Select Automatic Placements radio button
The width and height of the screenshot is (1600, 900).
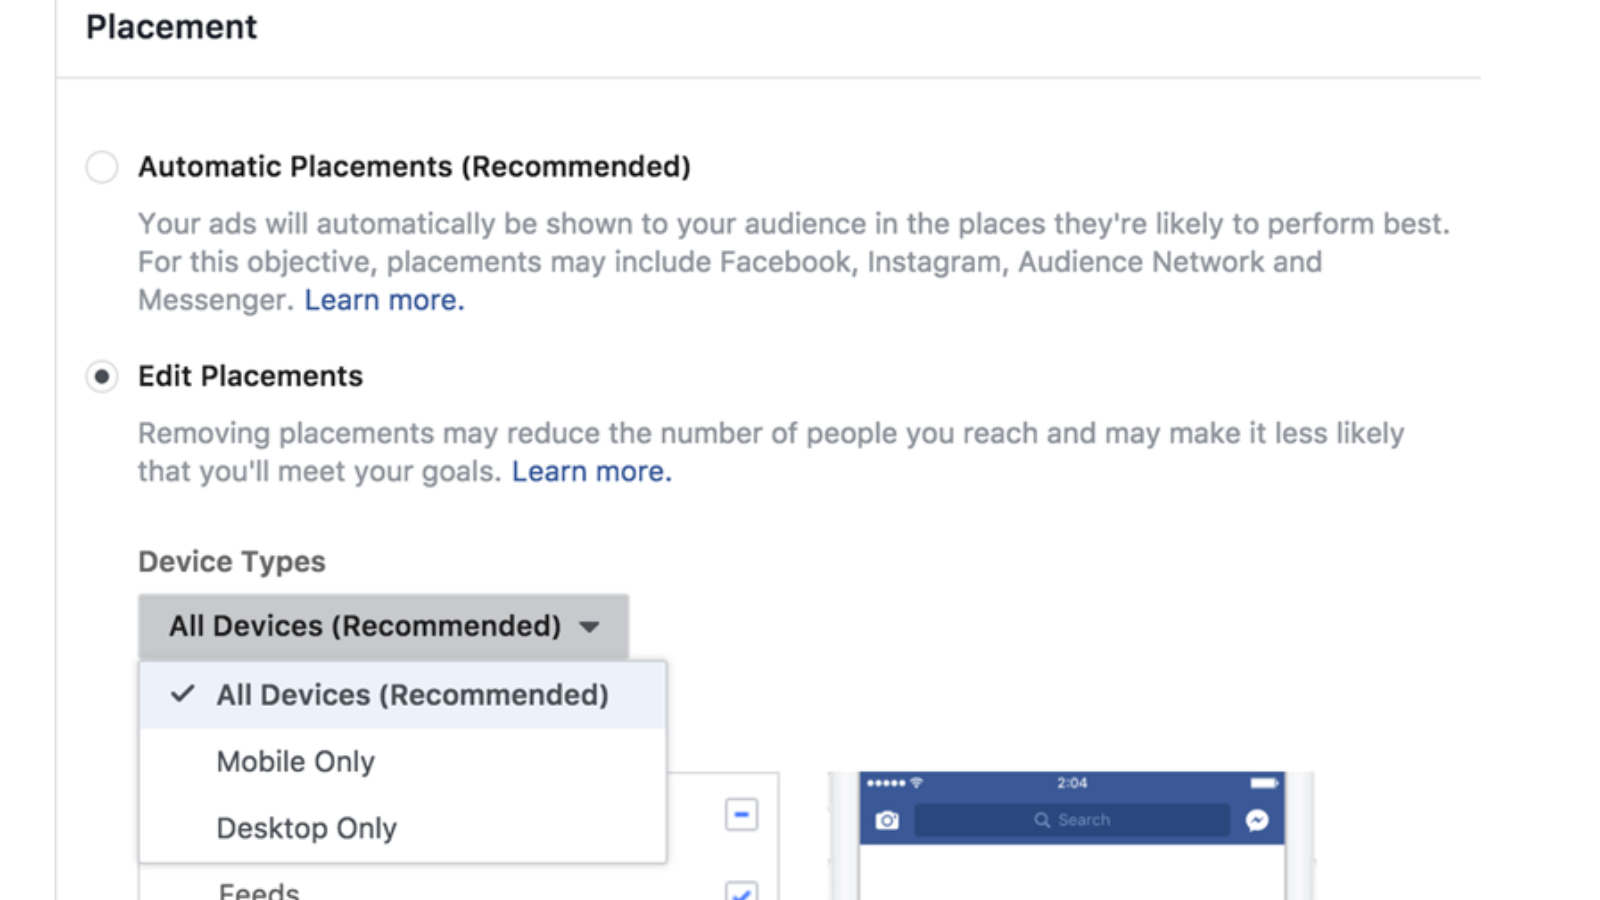(x=101, y=166)
